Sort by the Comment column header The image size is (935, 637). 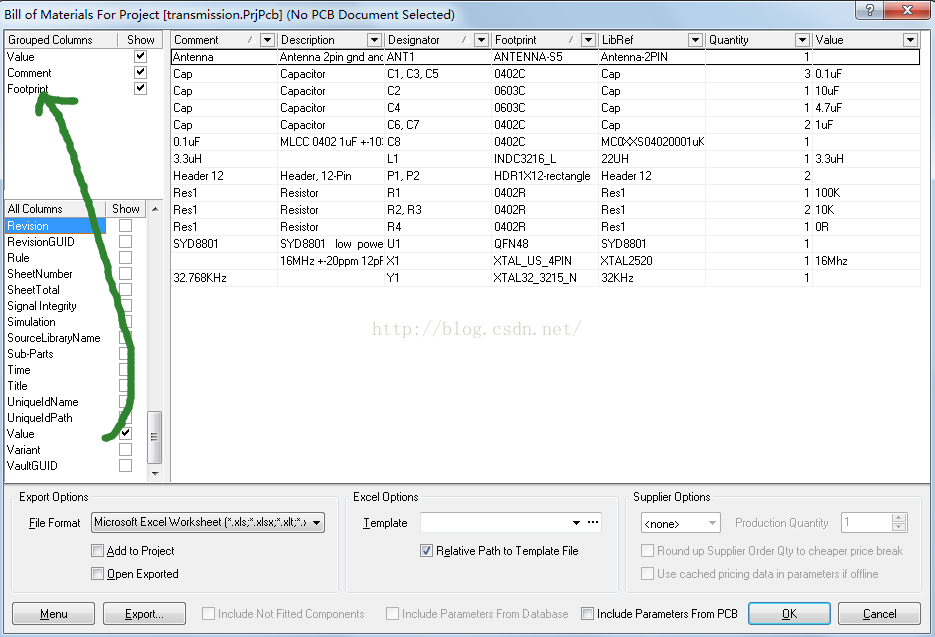(216, 40)
